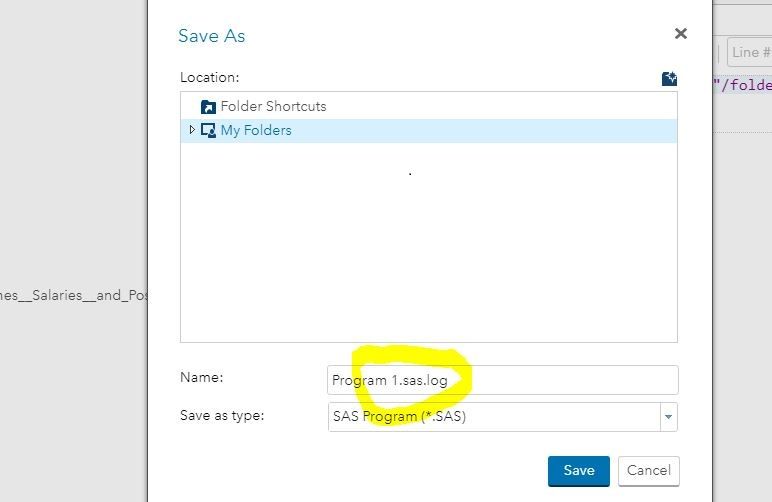This screenshot has width=772, height=502.
Task: Select the My Folders entry label
Action: [x=256, y=130]
